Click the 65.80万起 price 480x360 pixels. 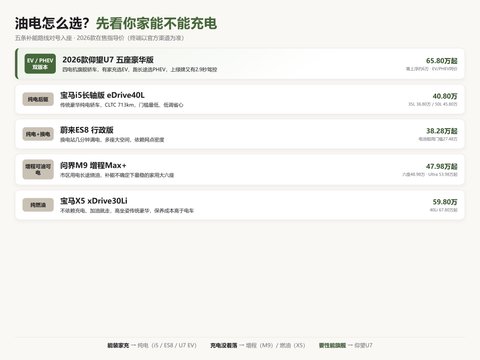(442, 61)
